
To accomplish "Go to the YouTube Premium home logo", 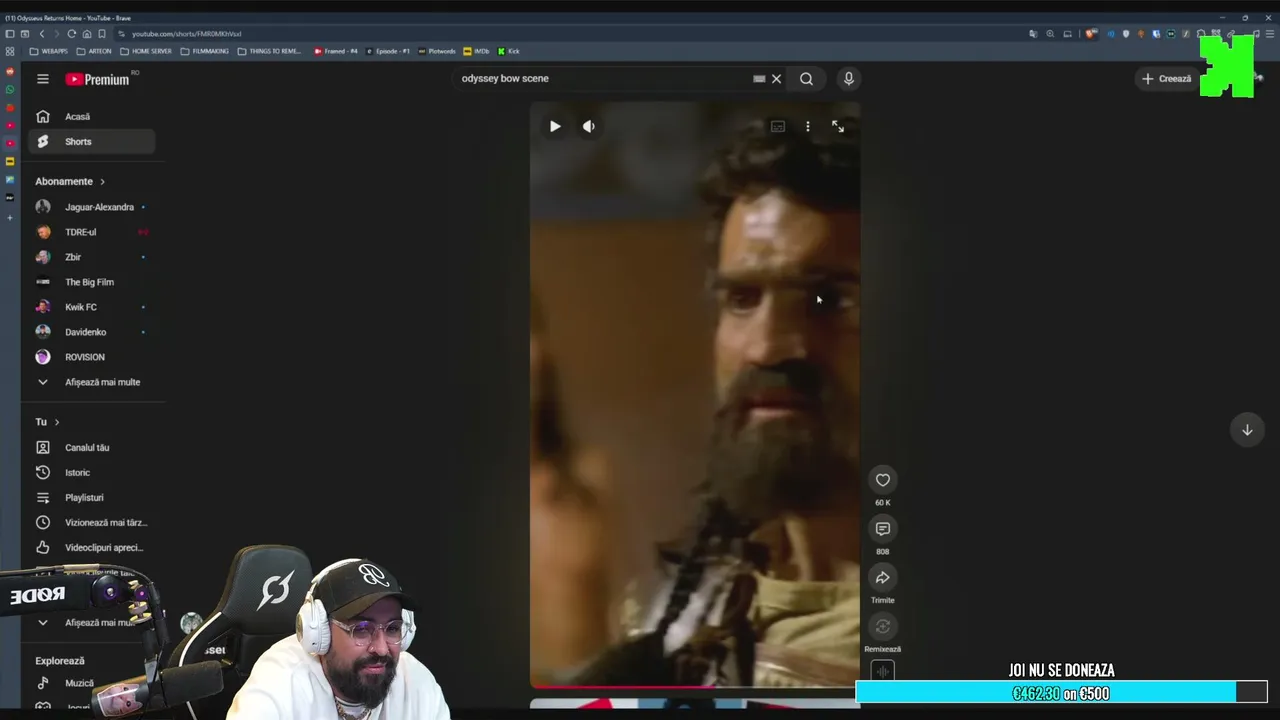I will tap(98, 79).
